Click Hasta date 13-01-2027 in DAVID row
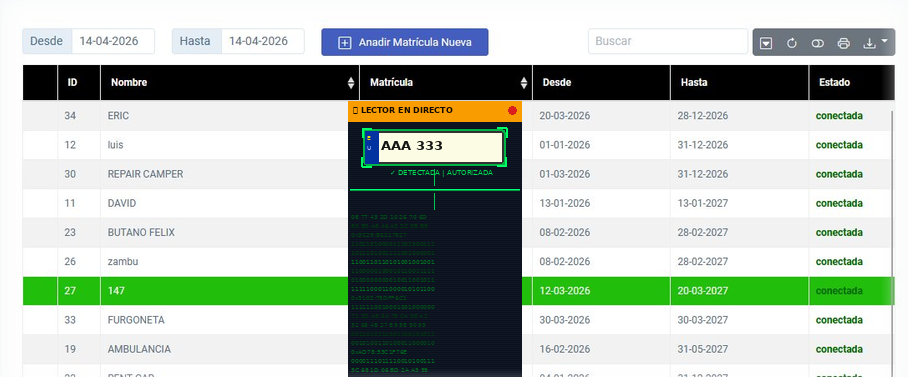 pyautogui.click(x=703, y=203)
